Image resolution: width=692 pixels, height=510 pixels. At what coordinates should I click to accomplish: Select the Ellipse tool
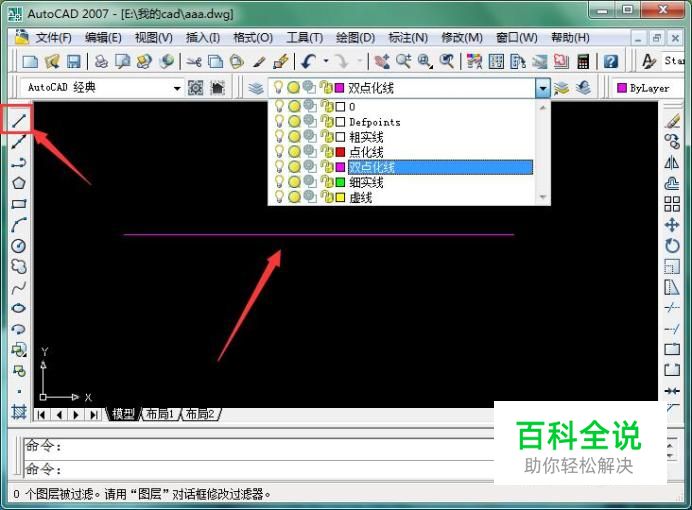[x=19, y=308]
